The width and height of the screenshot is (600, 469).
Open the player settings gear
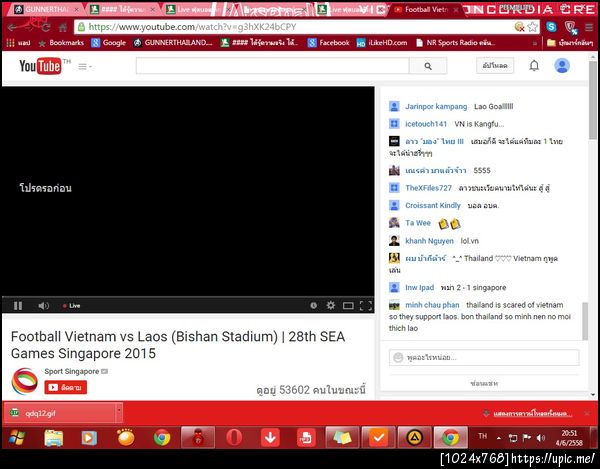pyautogui.click(x=331, y=305)
